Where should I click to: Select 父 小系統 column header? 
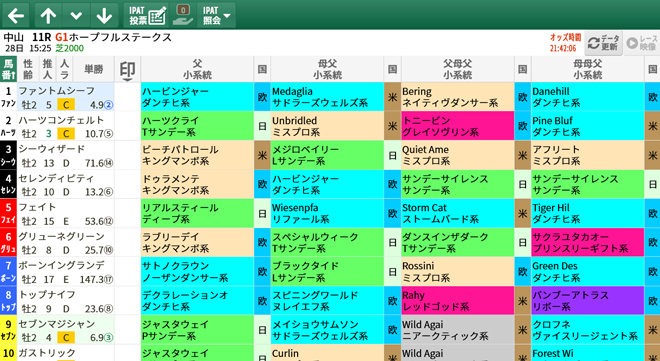pyautogui.click(x=197, y=69)
